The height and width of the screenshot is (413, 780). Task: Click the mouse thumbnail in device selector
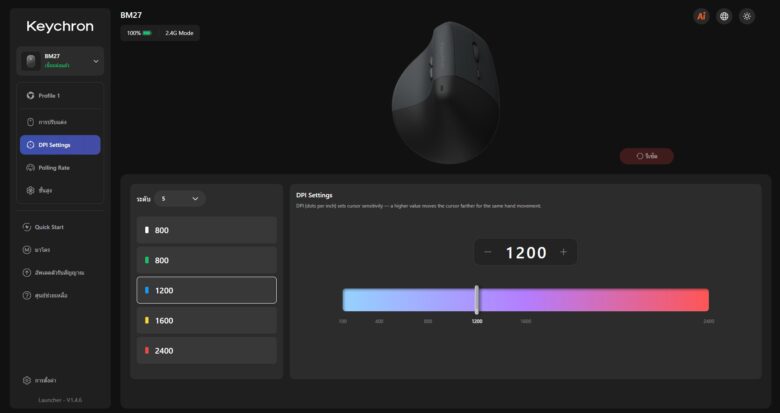click(x=31, y=61)
